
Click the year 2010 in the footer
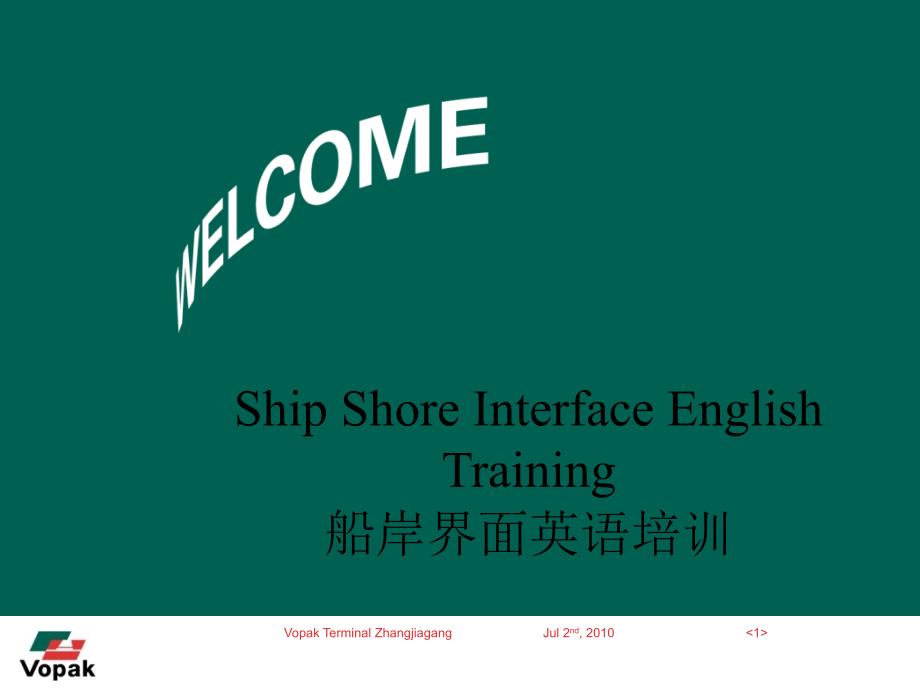pyautogui.click(x=600, y=633)
